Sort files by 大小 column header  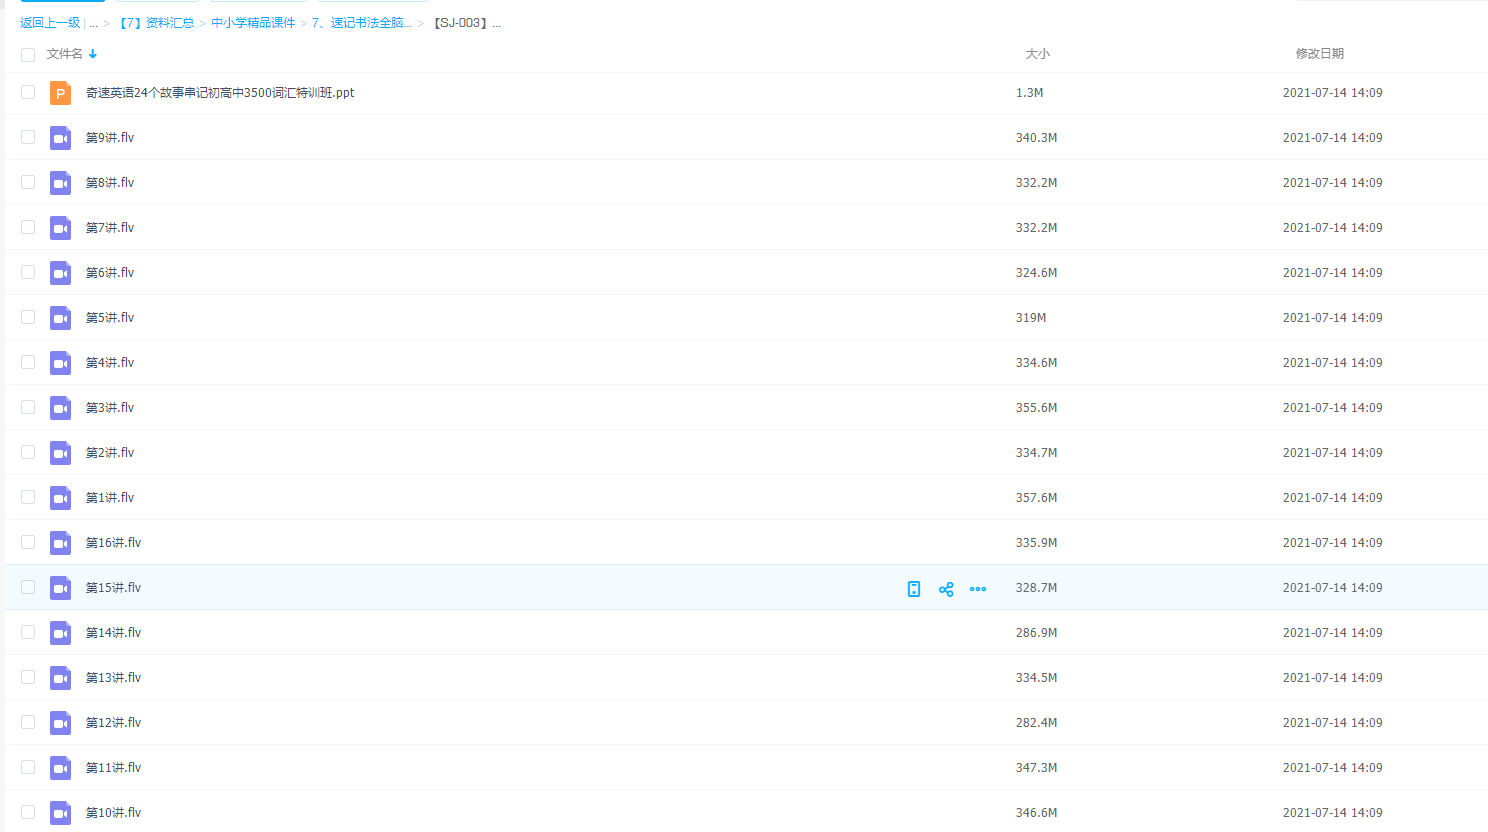click(x=1037, y=54)
